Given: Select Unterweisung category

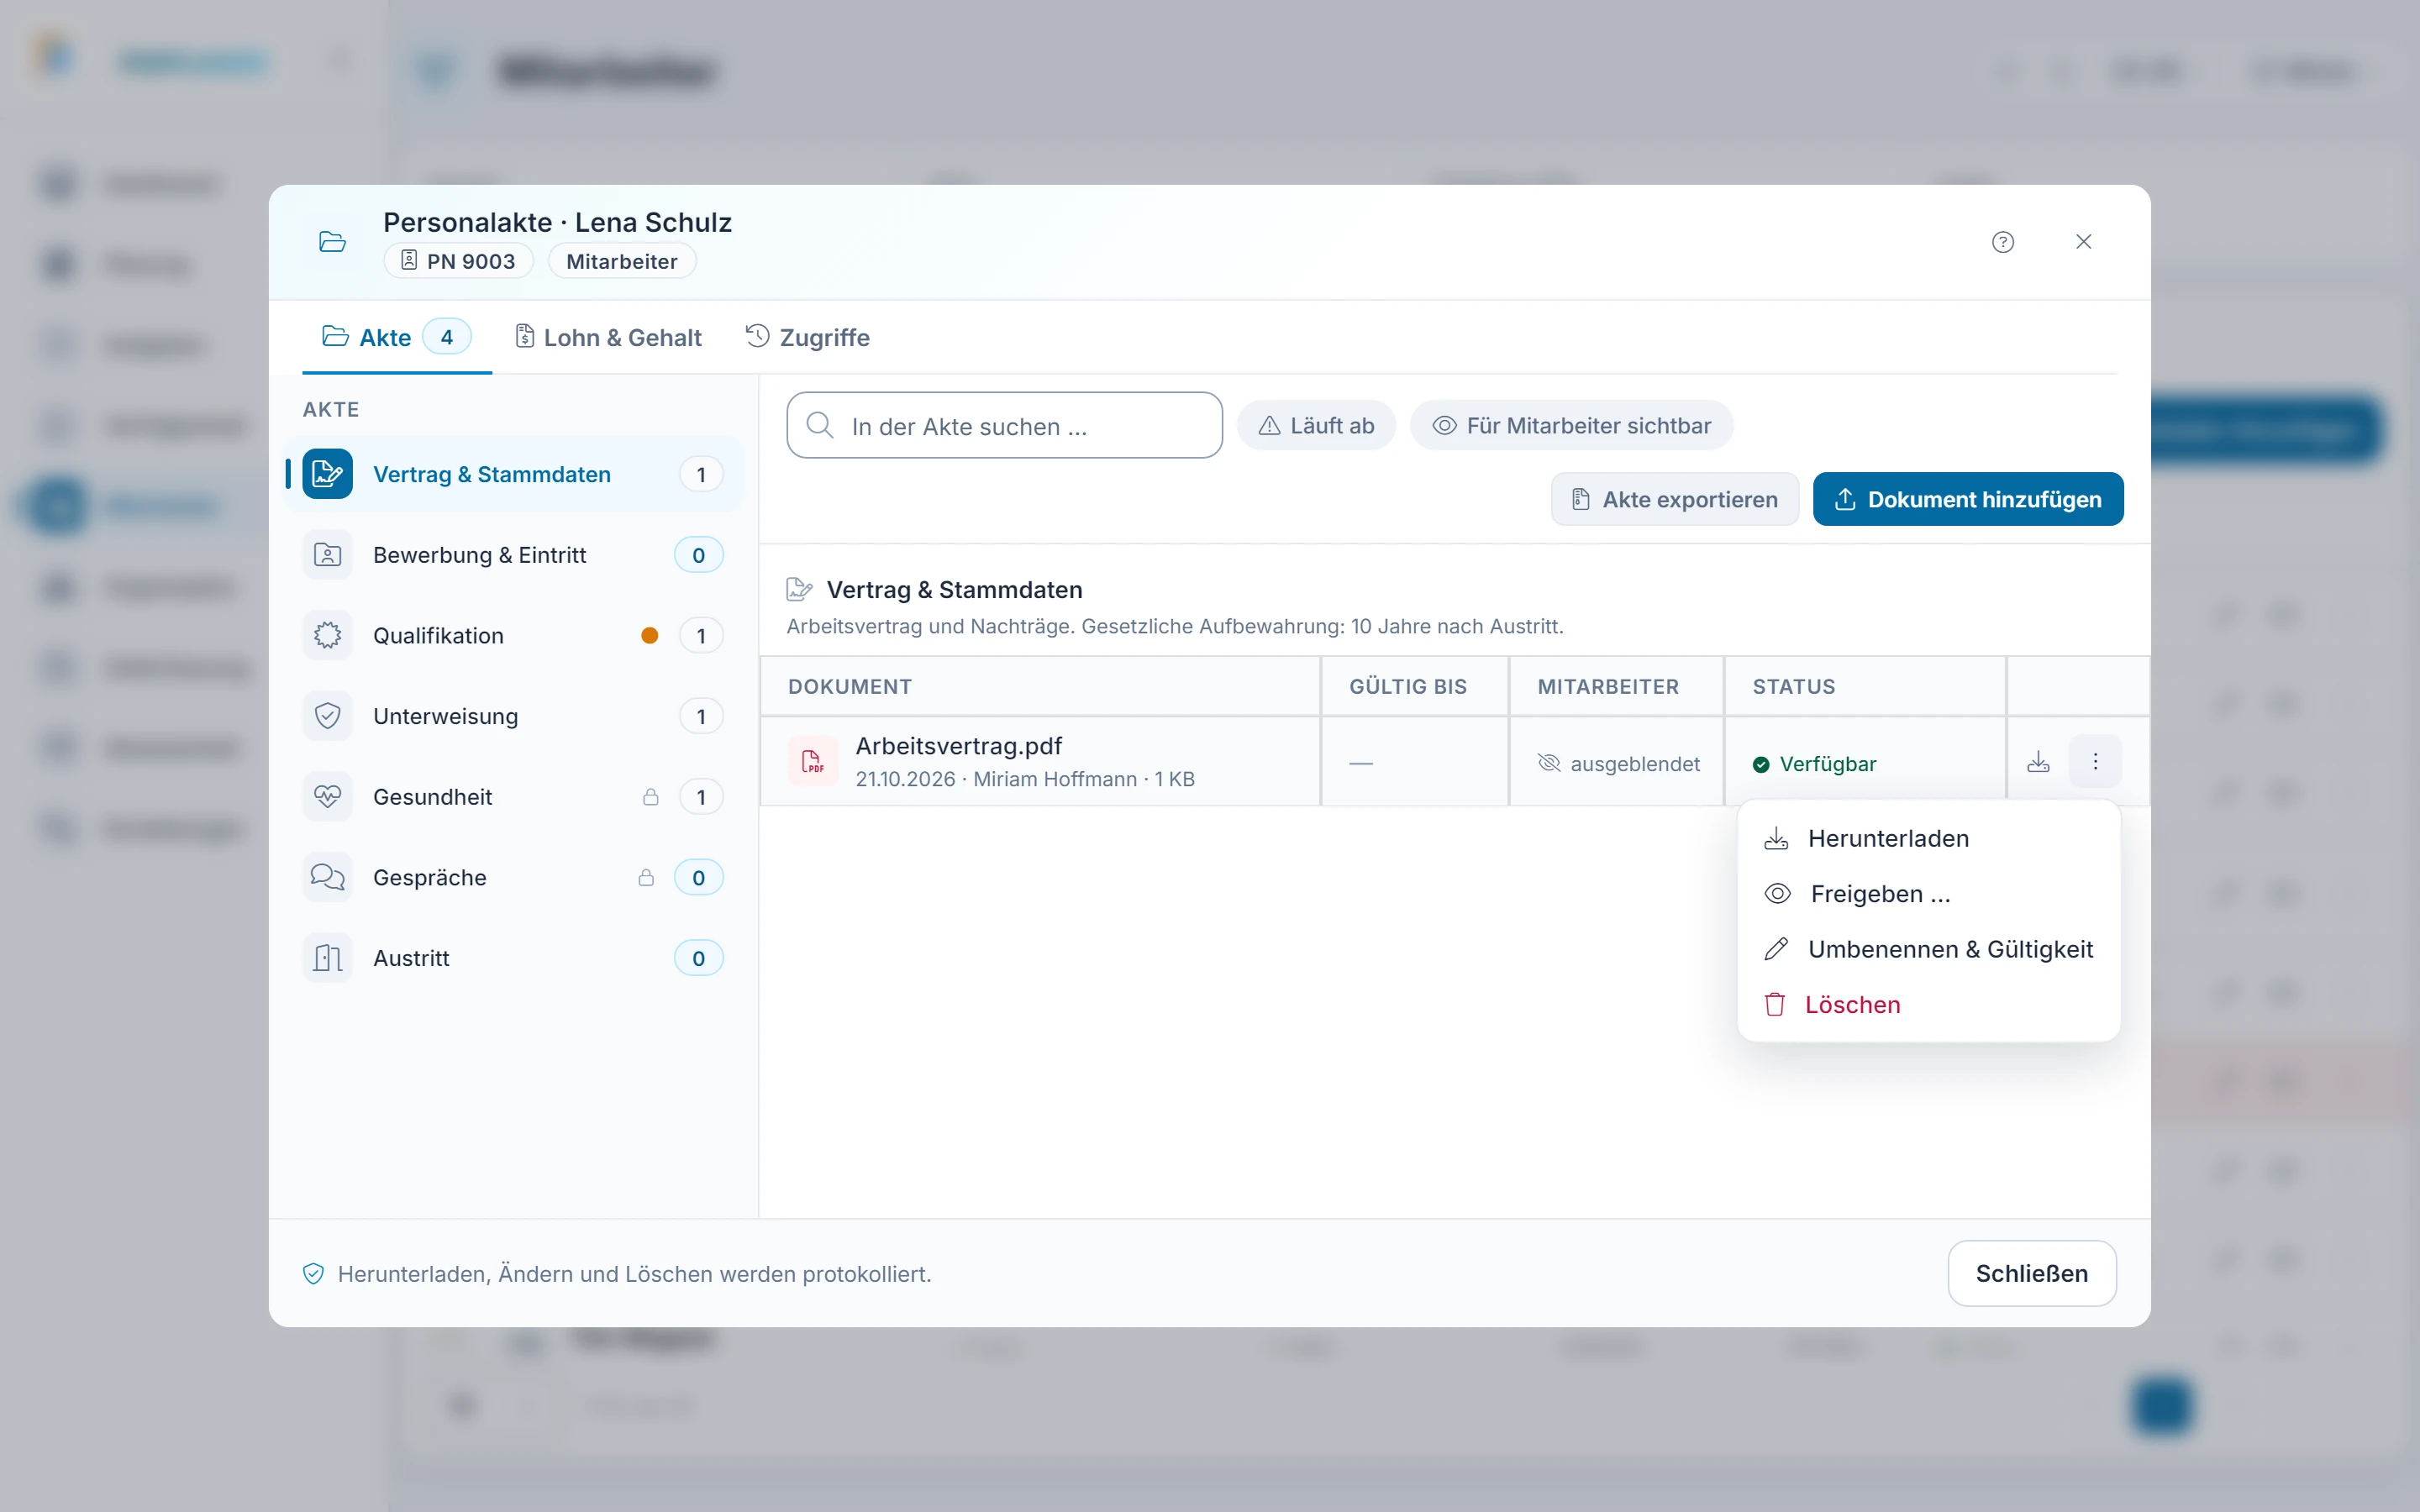Looking at the screenshot, I should coord(514,716).
